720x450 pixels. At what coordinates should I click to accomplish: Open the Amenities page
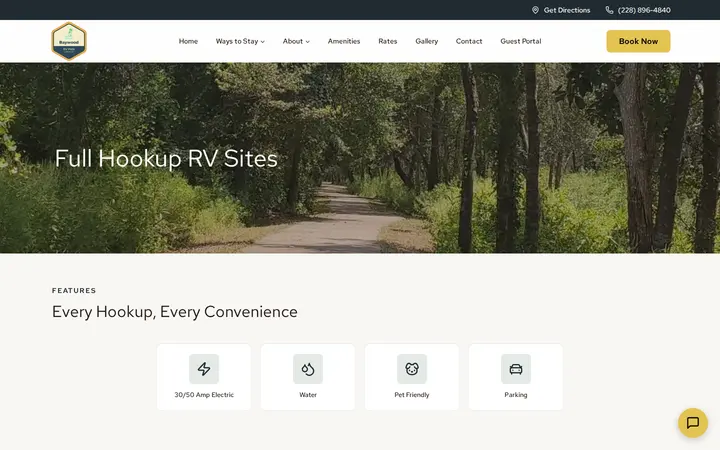pos(344,41)
